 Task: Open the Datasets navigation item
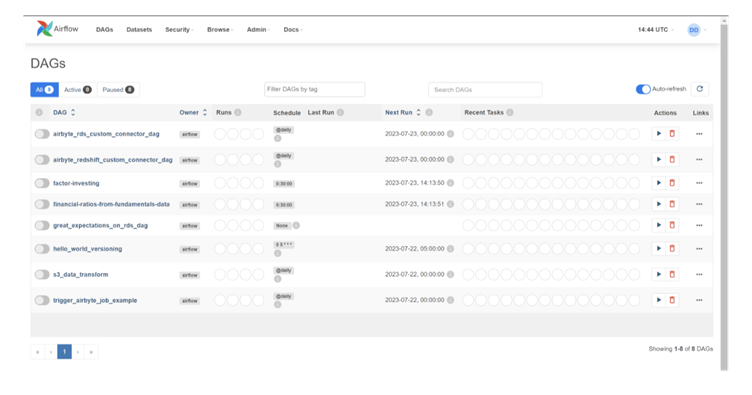(x=139, y=30)
